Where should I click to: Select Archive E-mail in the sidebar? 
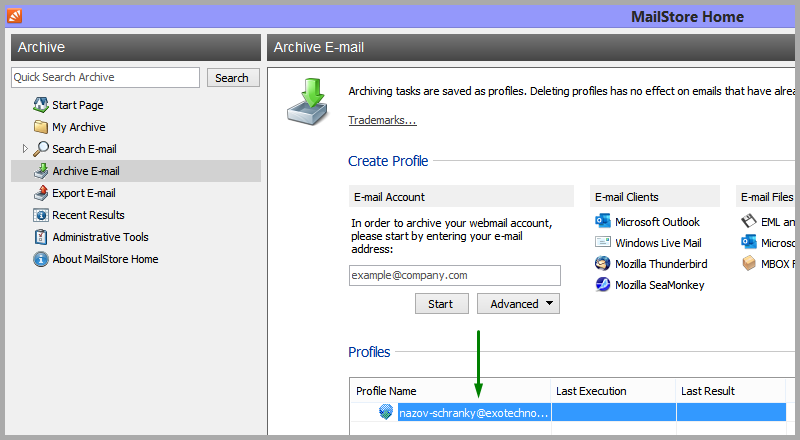pos(85,171)
